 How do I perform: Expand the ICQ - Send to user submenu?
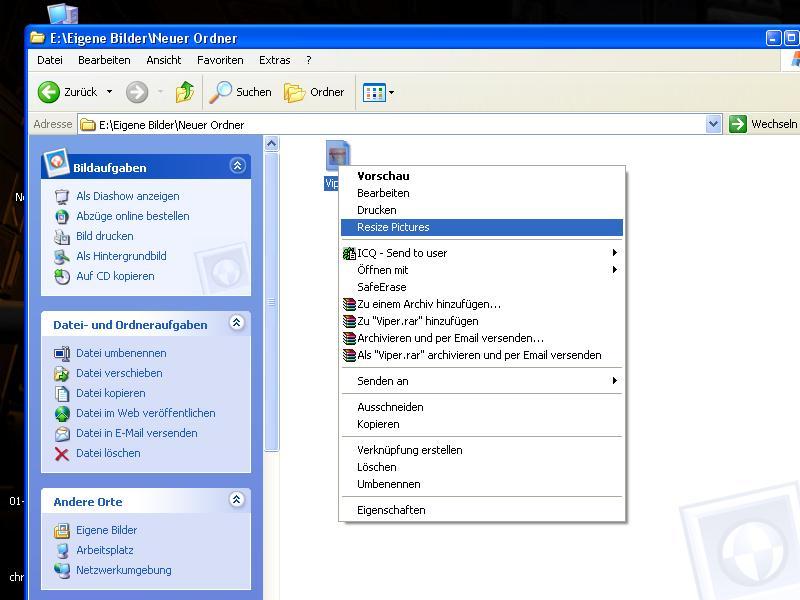coord(615,253)
